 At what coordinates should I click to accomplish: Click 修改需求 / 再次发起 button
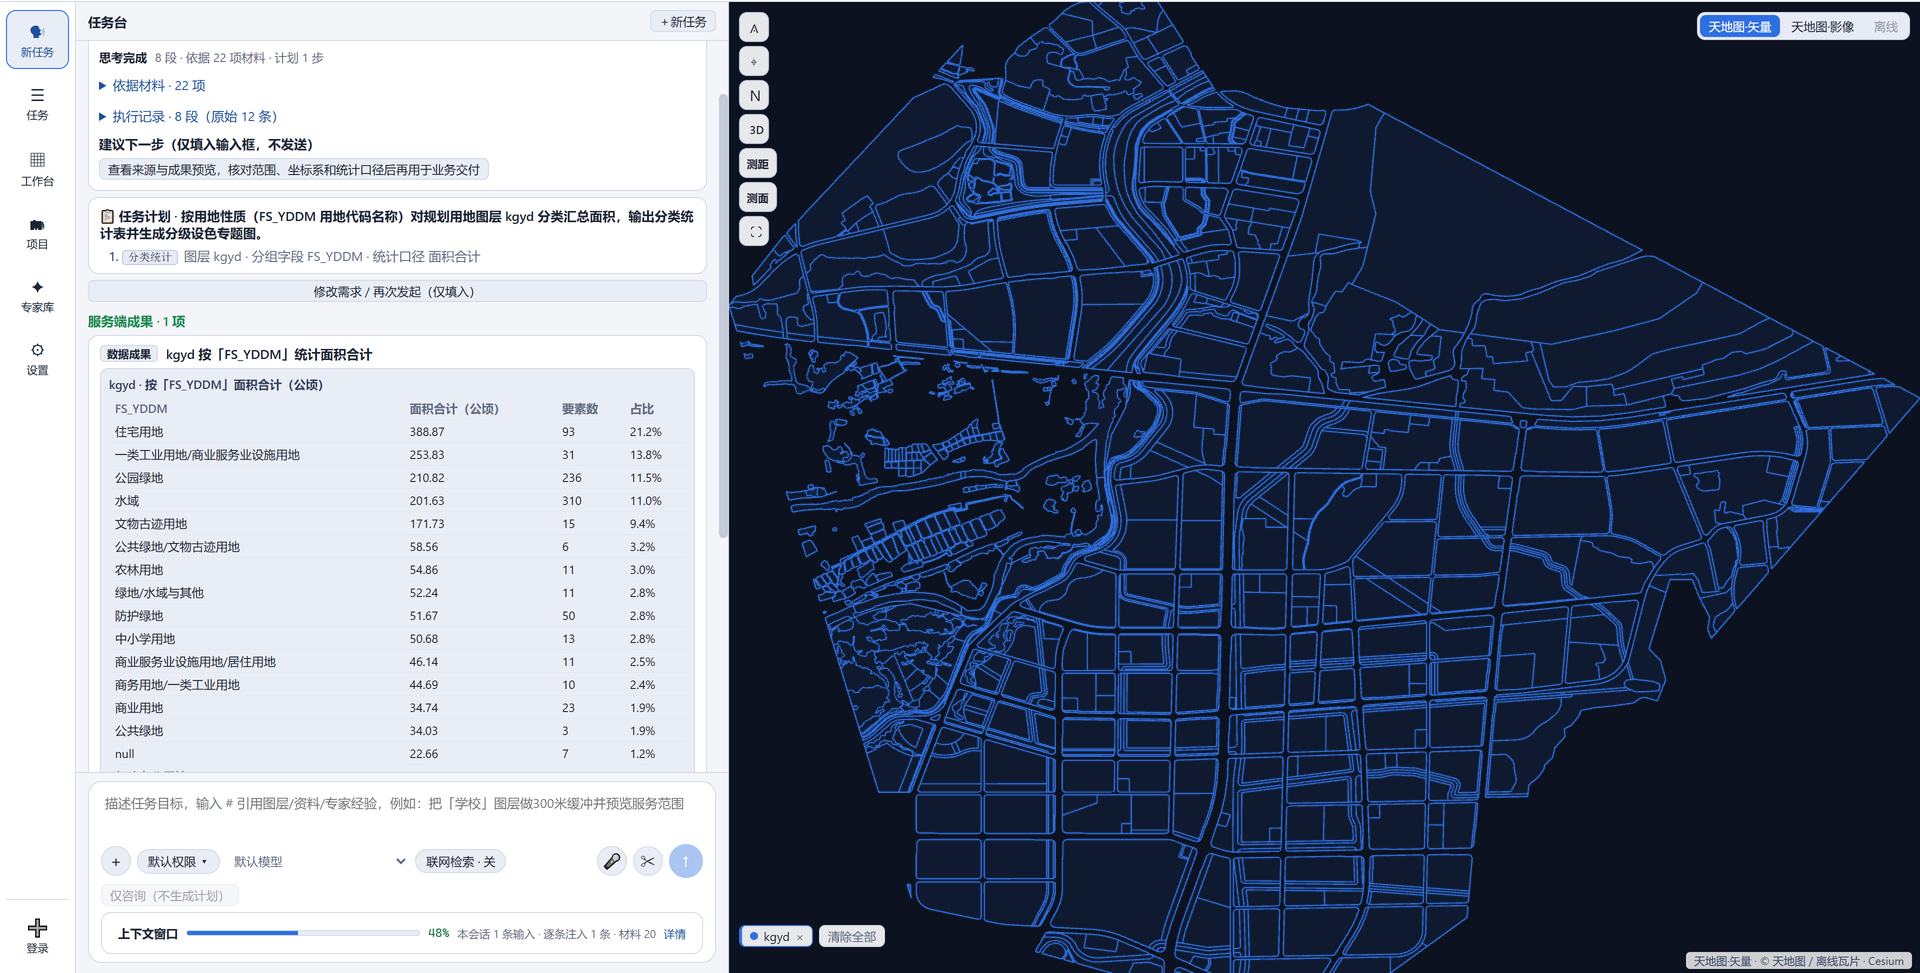coord(396,292)
